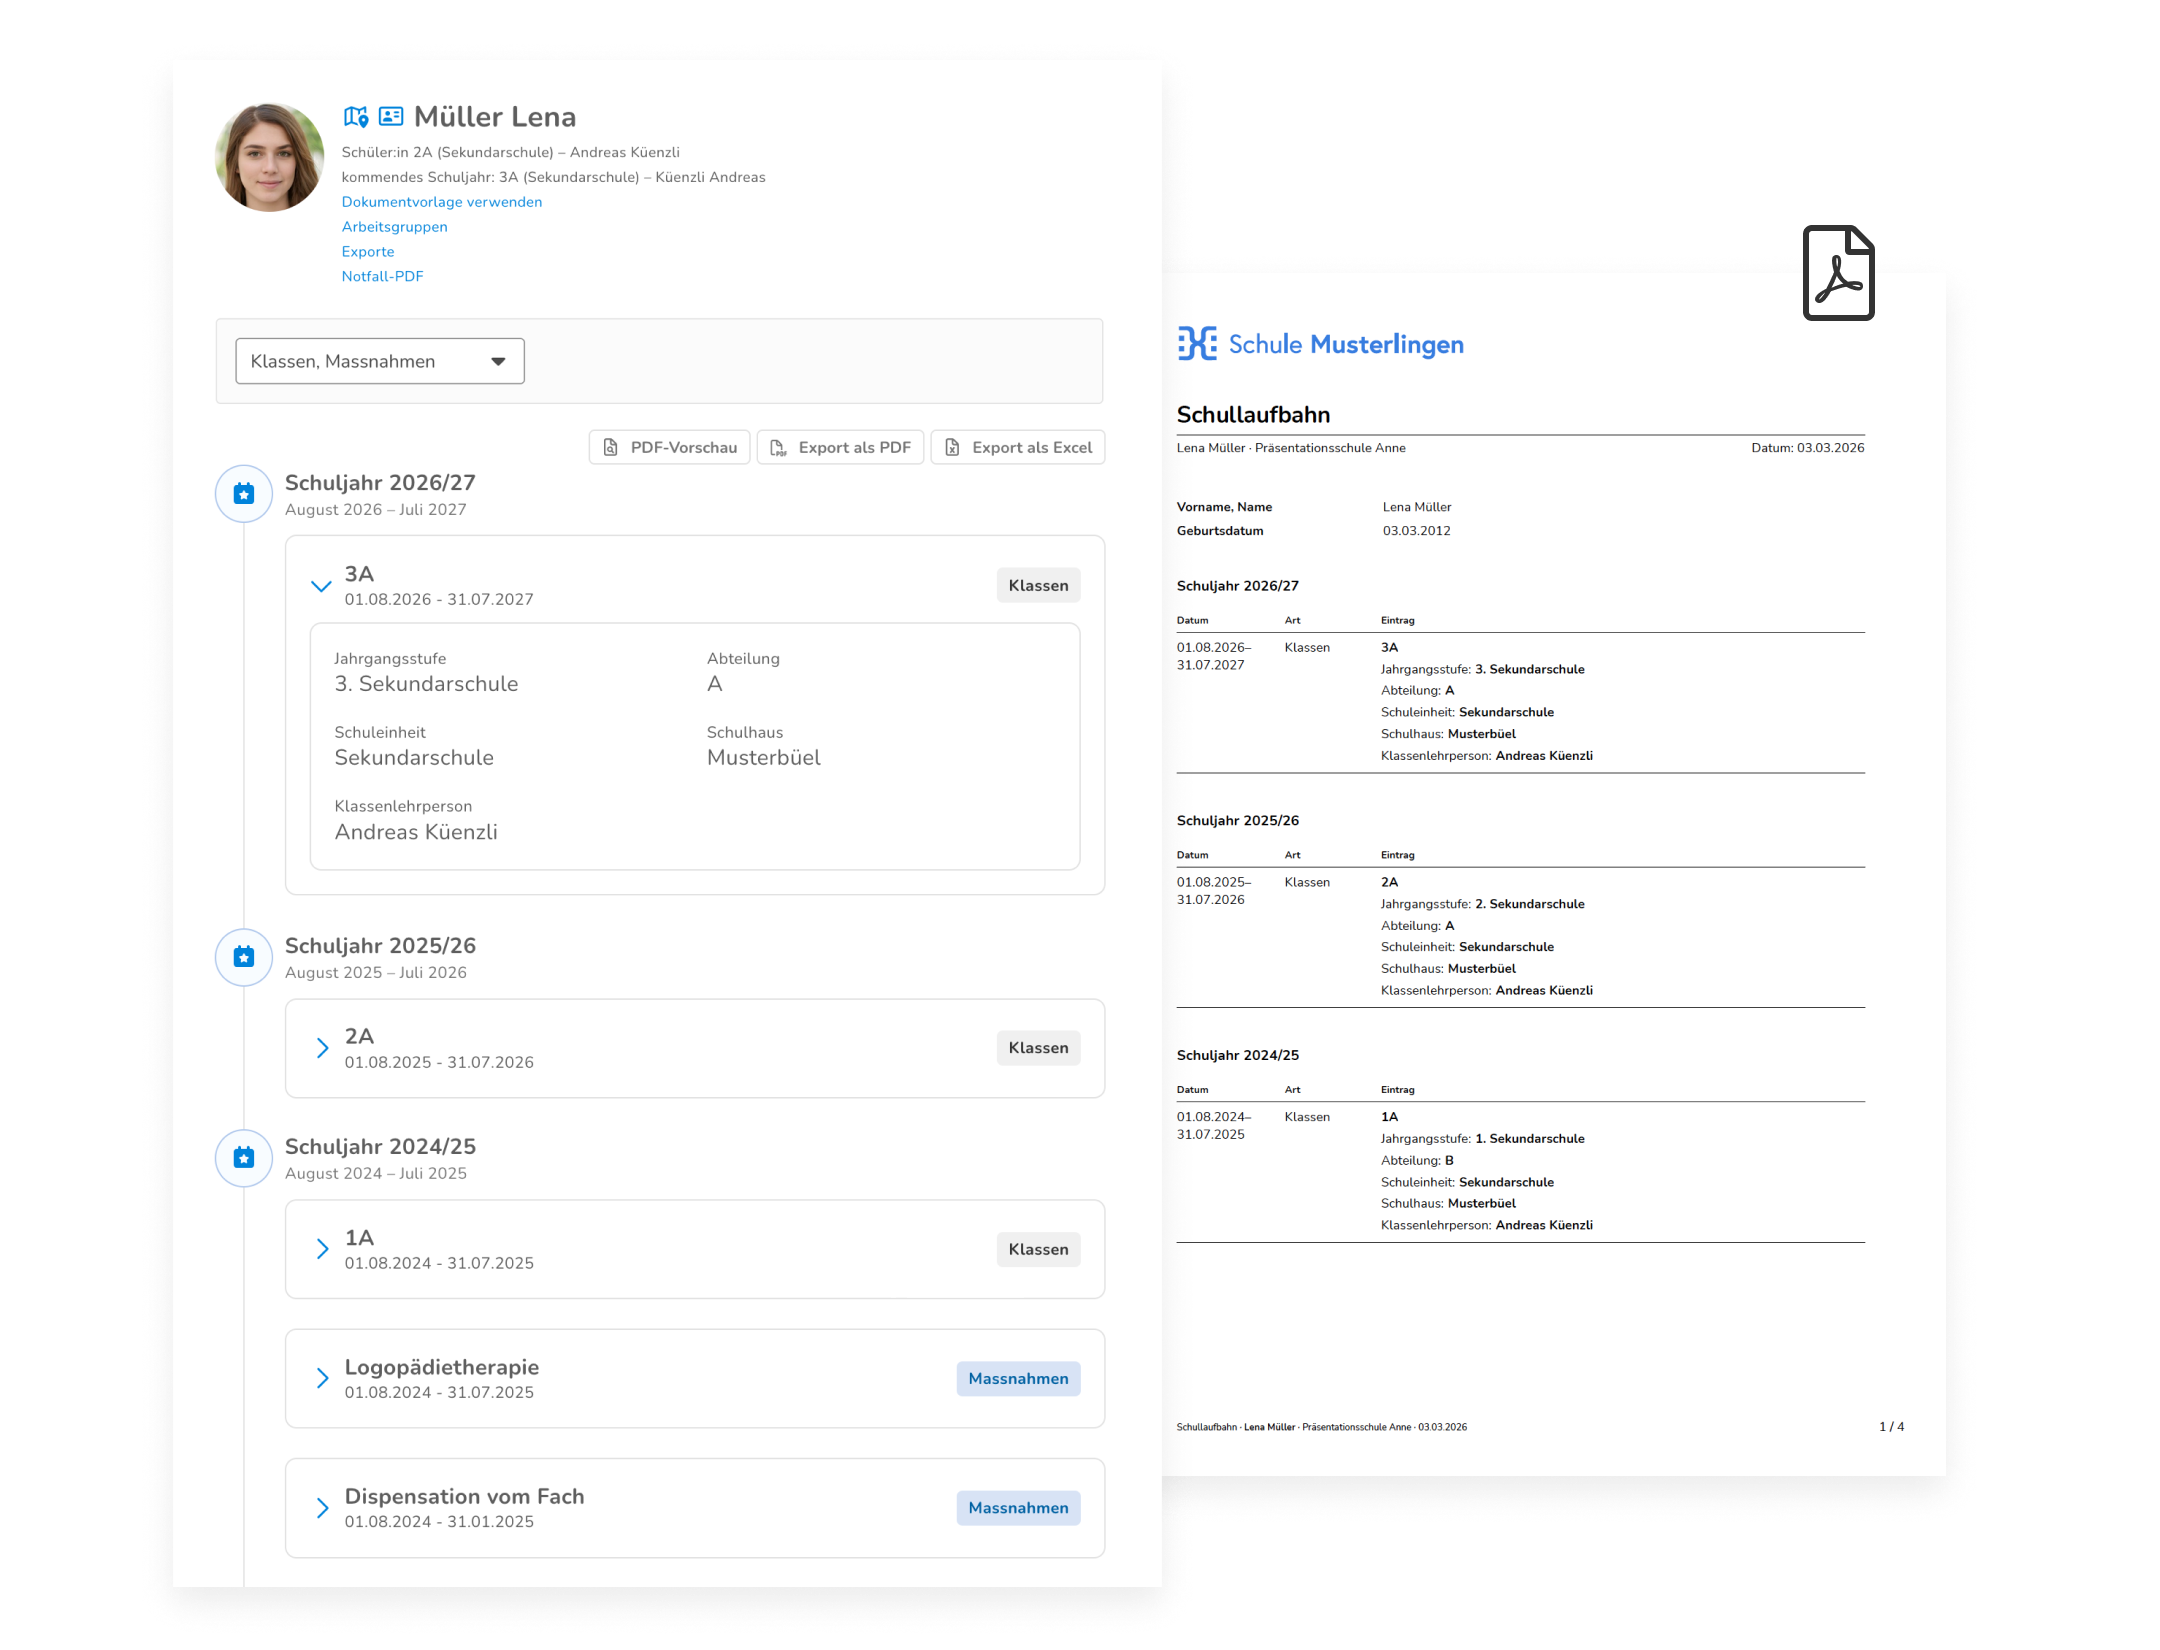
Task: Click the Schuljahr 2025/26 calendar marker icon
Action: point(244,957)
